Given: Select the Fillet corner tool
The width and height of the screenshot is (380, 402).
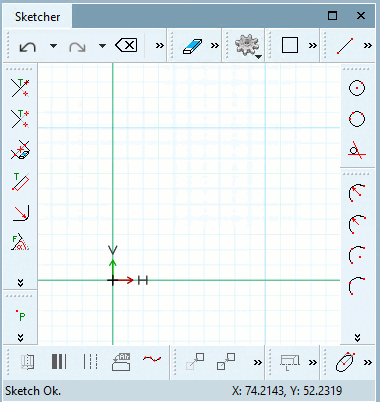Looking at the screenshot, I should (21, 213).
